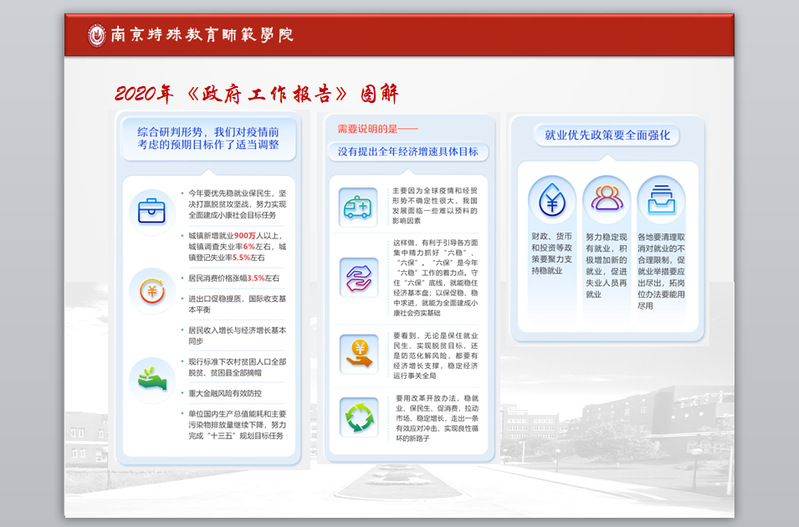Click the red 需要说明的是 text

click(x=377, y=128)
